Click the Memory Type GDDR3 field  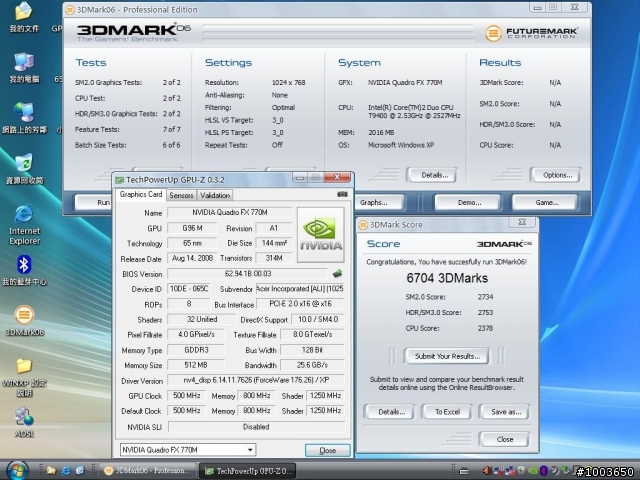click(x=196, y=350)
